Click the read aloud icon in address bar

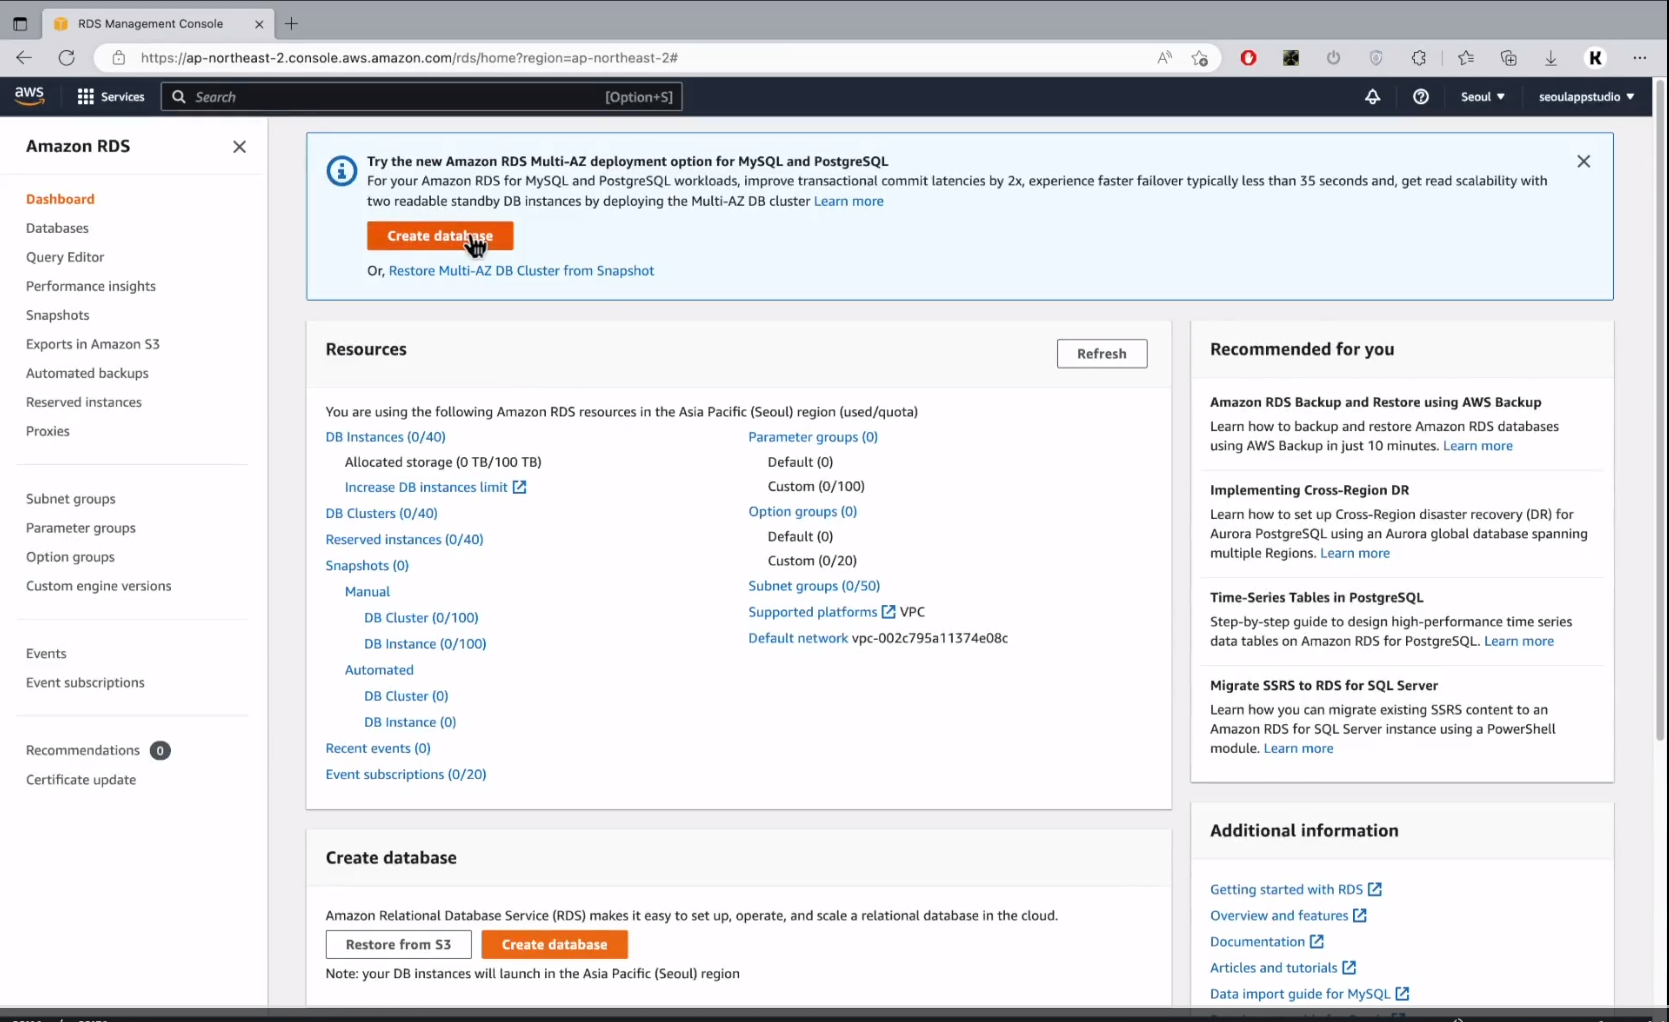point(1164,58)
